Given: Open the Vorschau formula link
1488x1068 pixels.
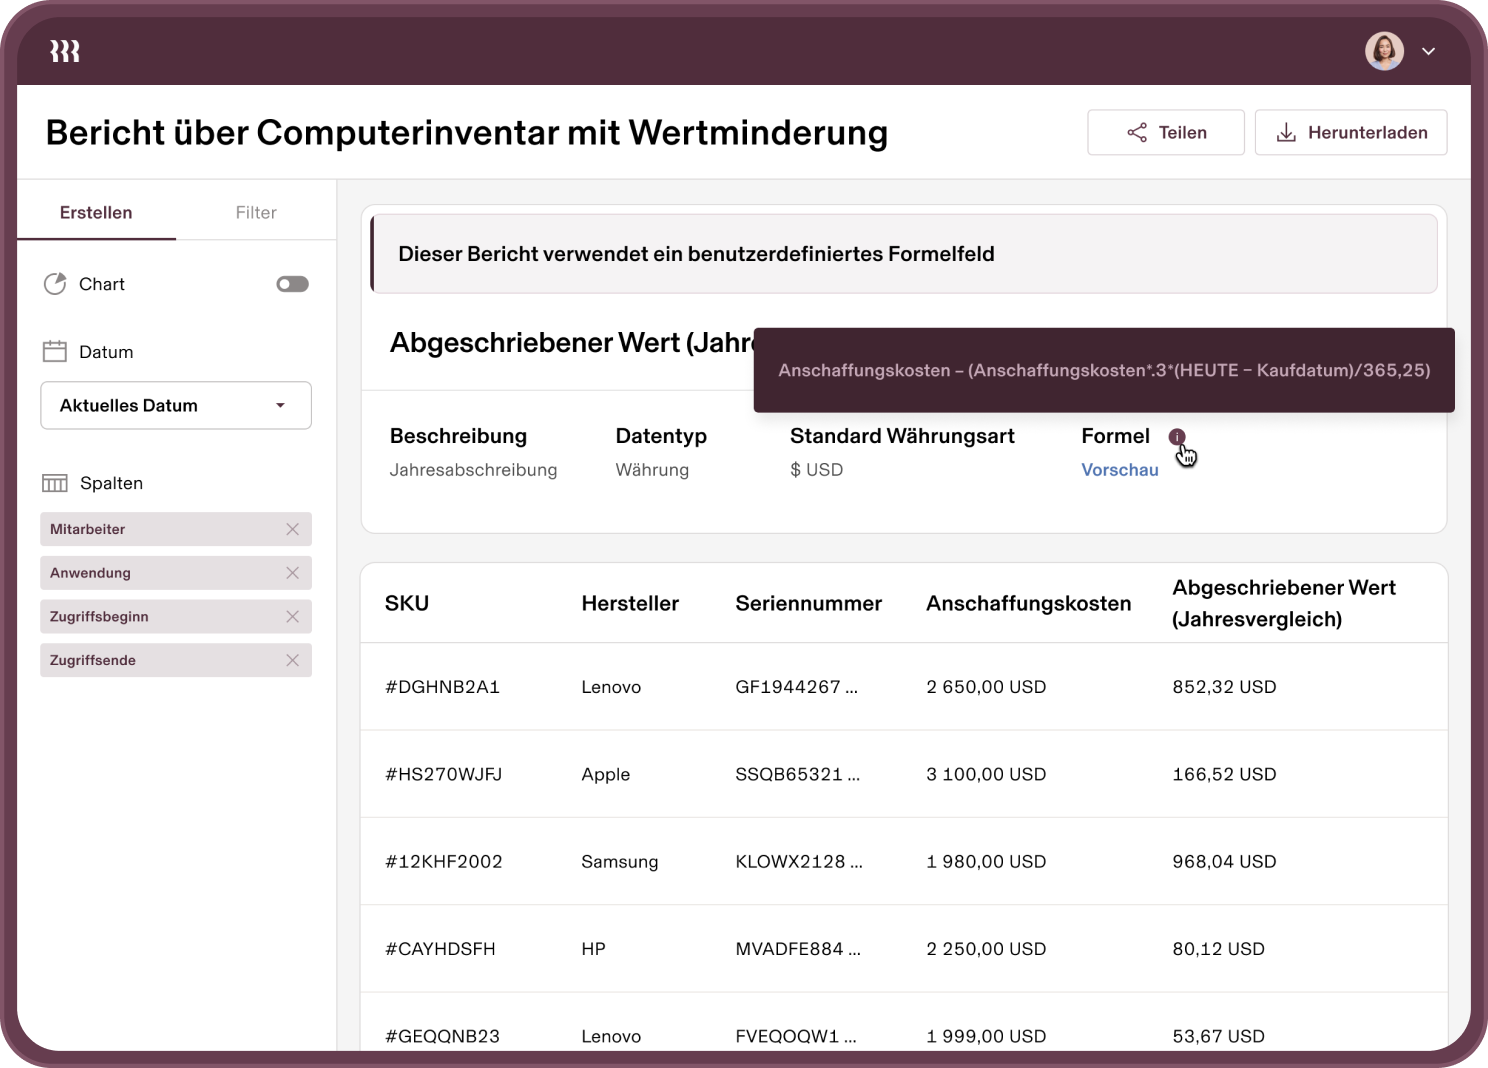Looking at the screenshot, I should [x=1119, y=470].
